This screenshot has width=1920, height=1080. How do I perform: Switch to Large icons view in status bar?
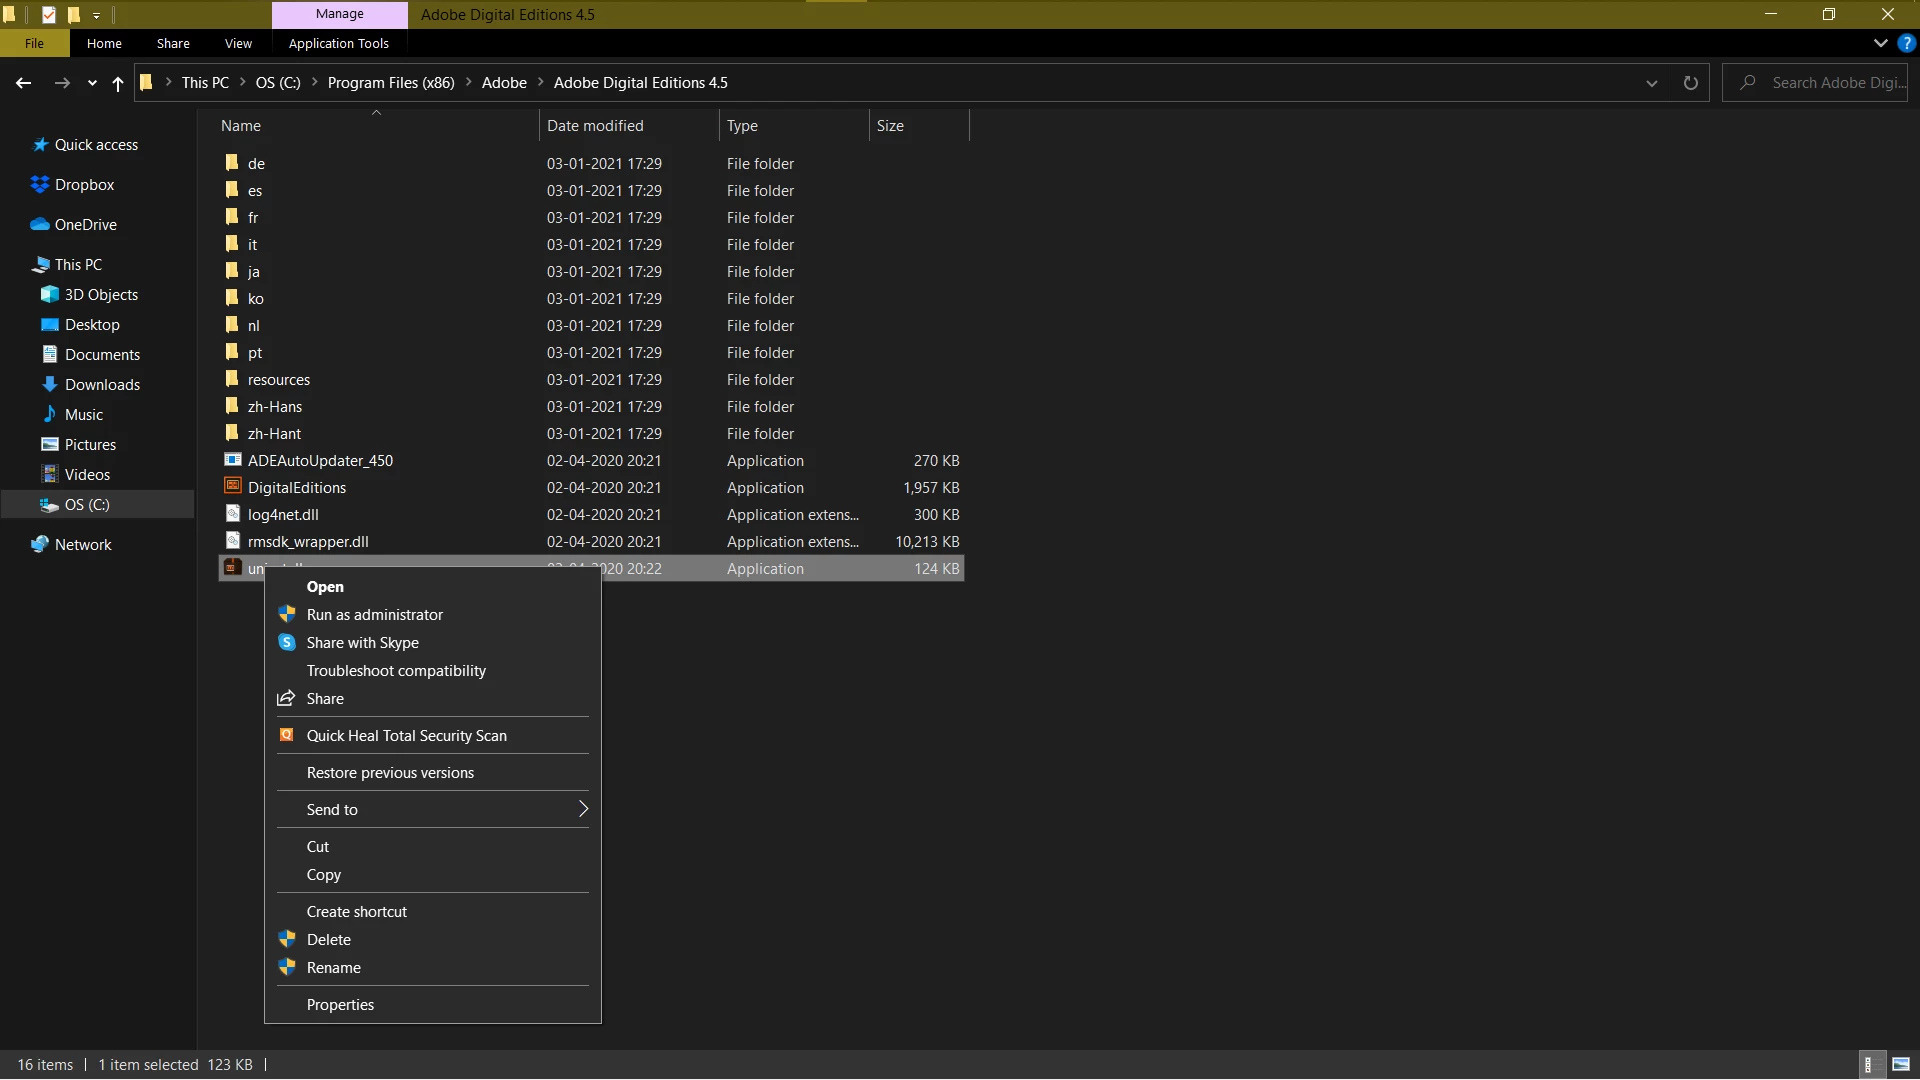coord(1901,1065)
